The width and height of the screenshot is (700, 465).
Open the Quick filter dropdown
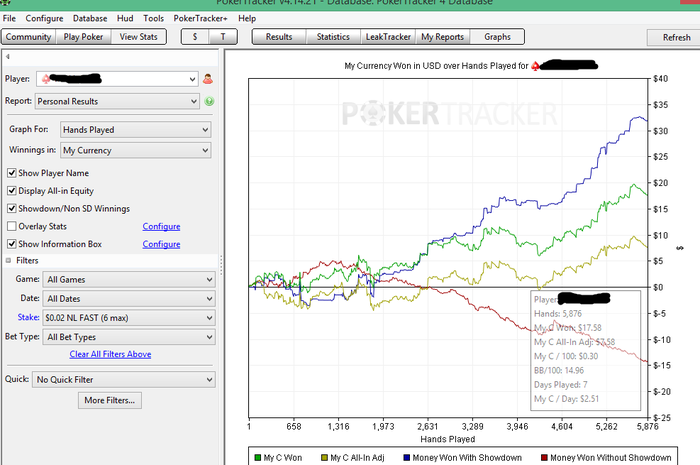[124, 380]
